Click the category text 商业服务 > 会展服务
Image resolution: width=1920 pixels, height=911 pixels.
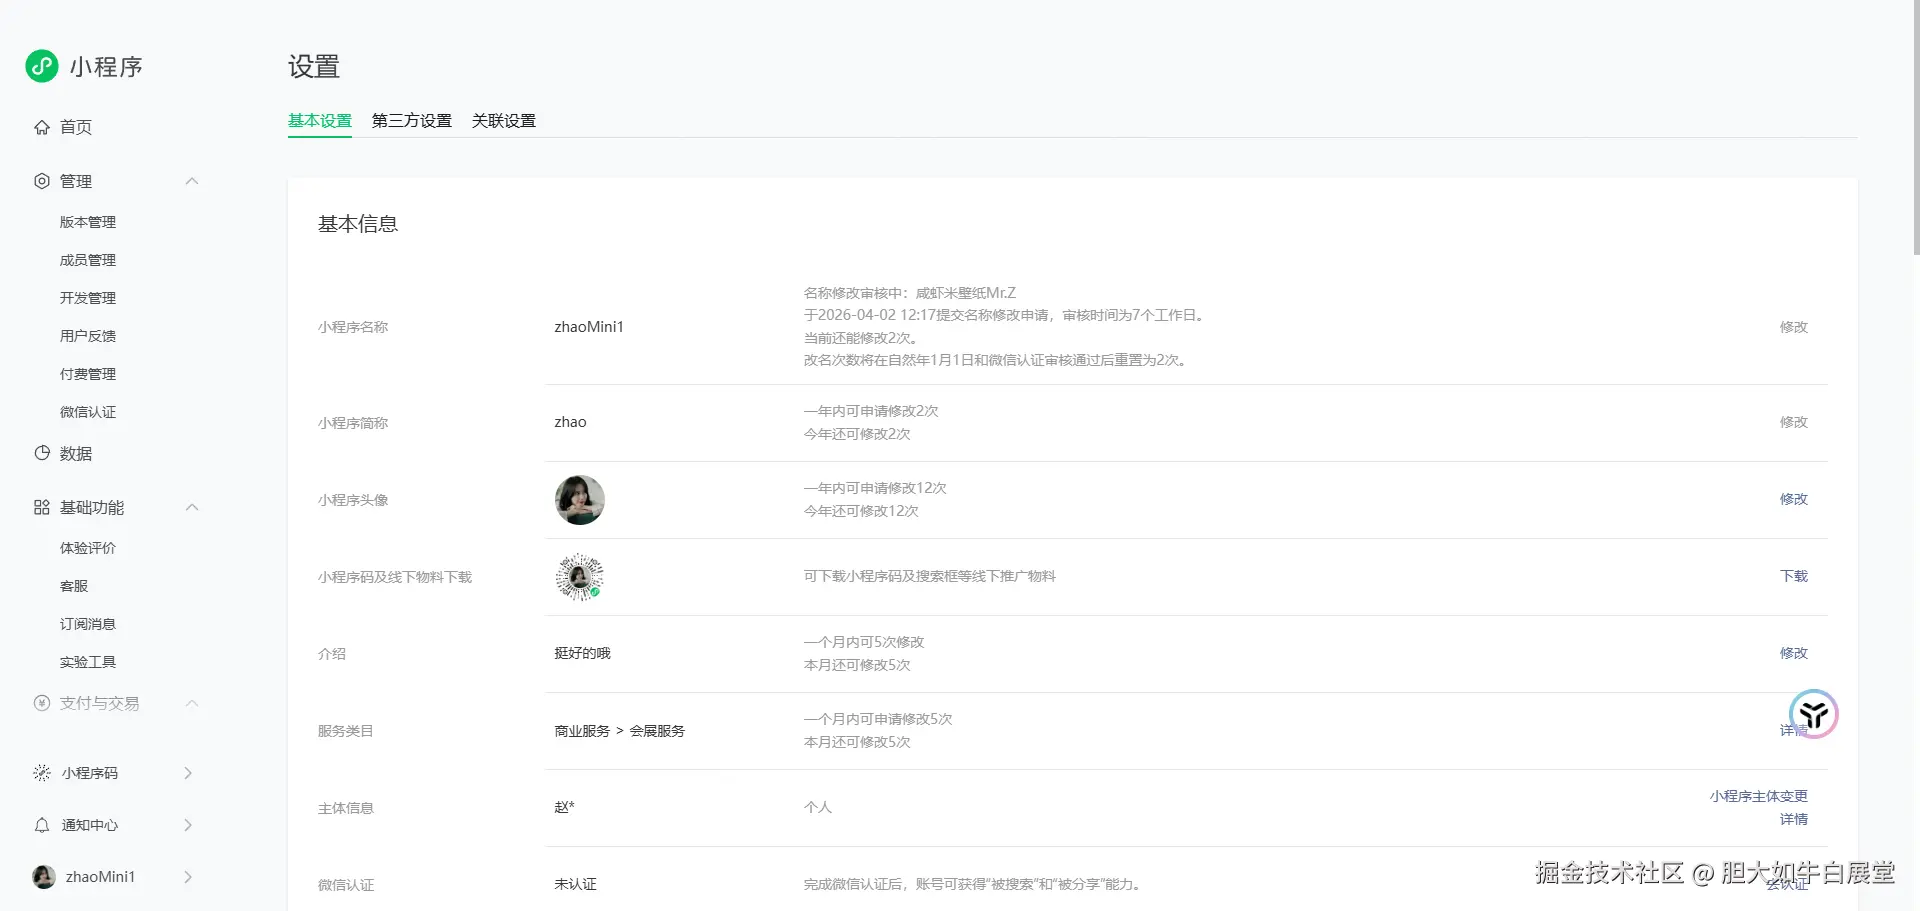pyautogui.click(x=620, y=731)
